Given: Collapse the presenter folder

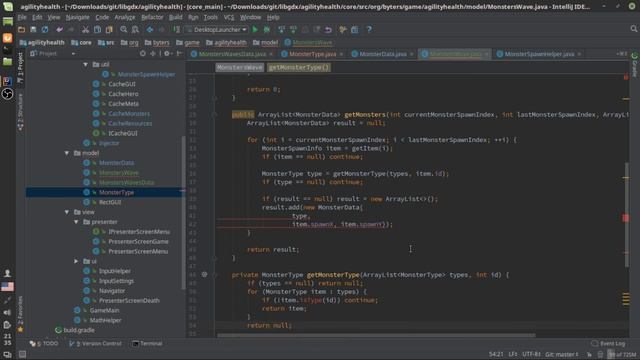Looking at the screenshot, I should tap(76, 222).
